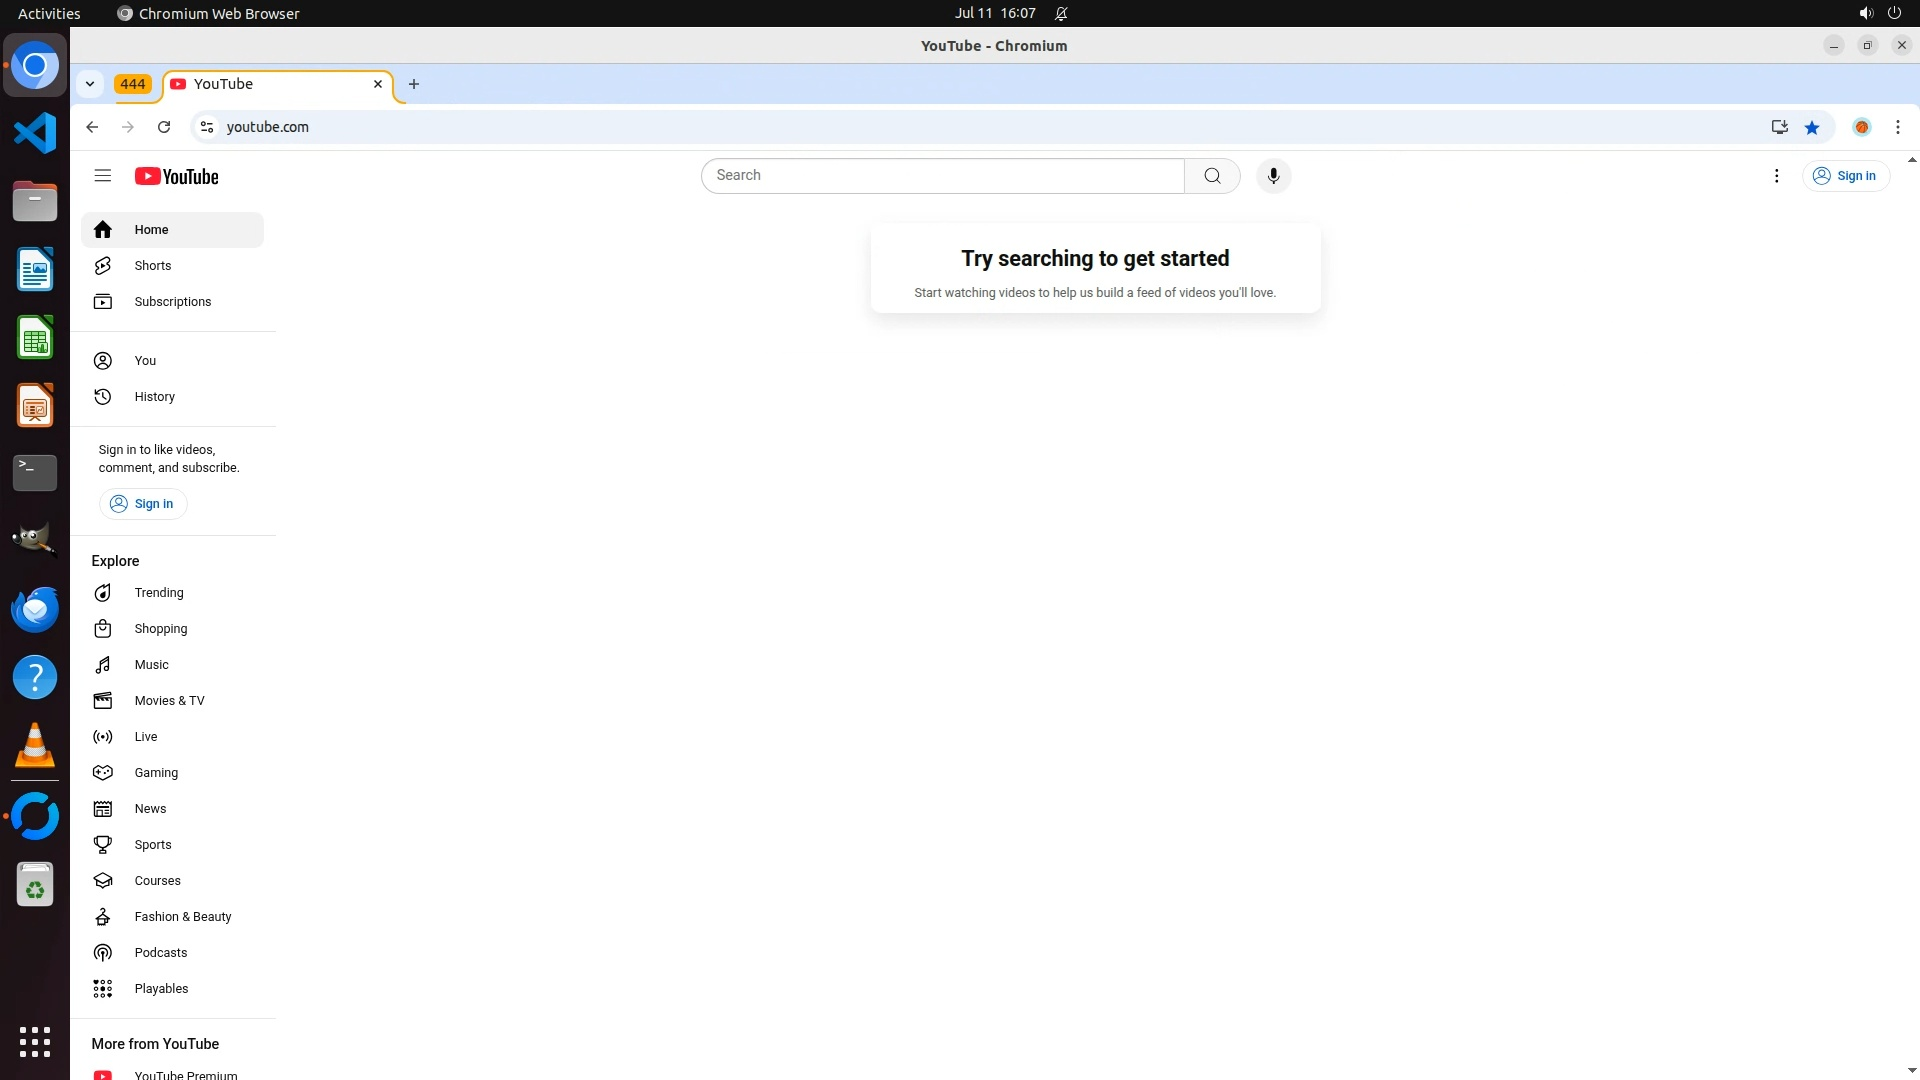Screen dimensions: 1920x1080
Task: Click the page scrollbar down arrow
Action: pos(1912,1071)
